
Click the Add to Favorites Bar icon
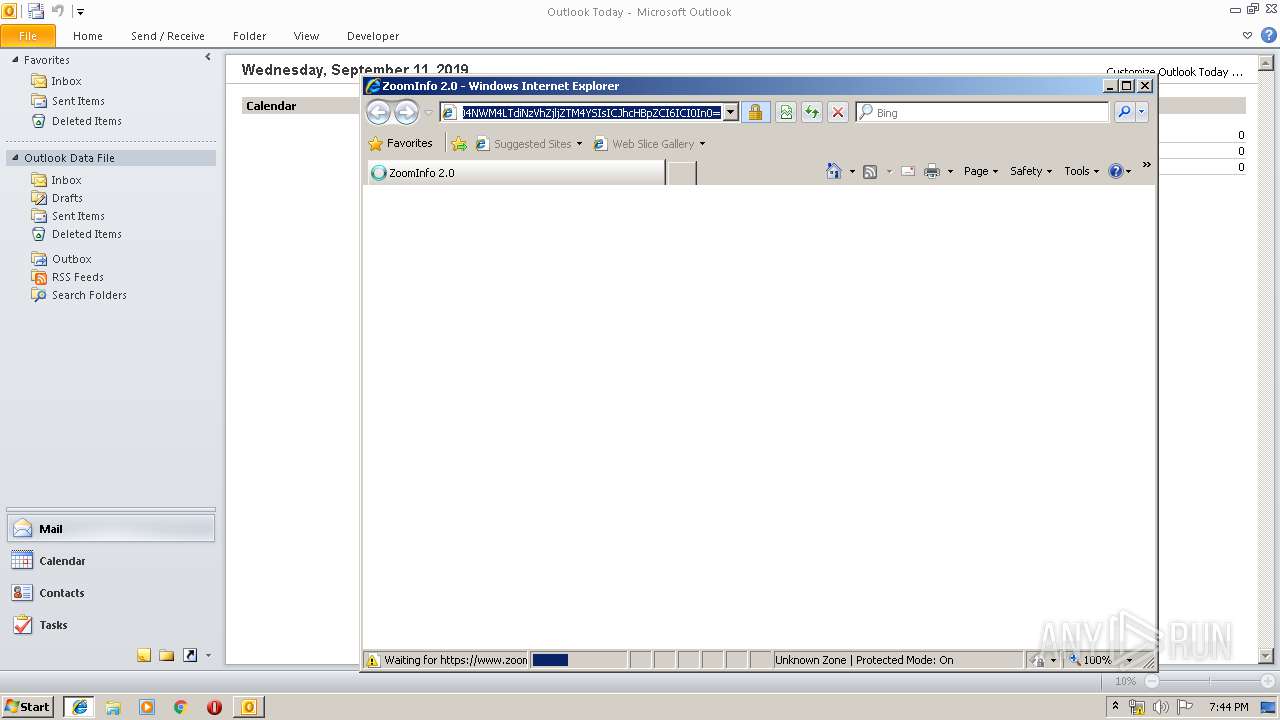pos(459,144)
